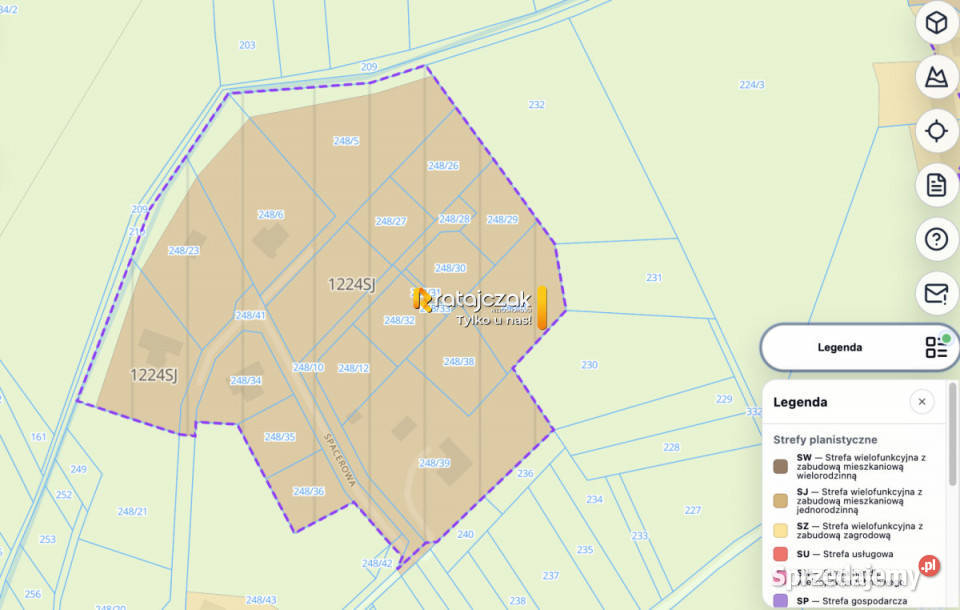Screen dimensions: 960x610
Task: Select parcel 248/35 on the map
Action: click(280, 437)
